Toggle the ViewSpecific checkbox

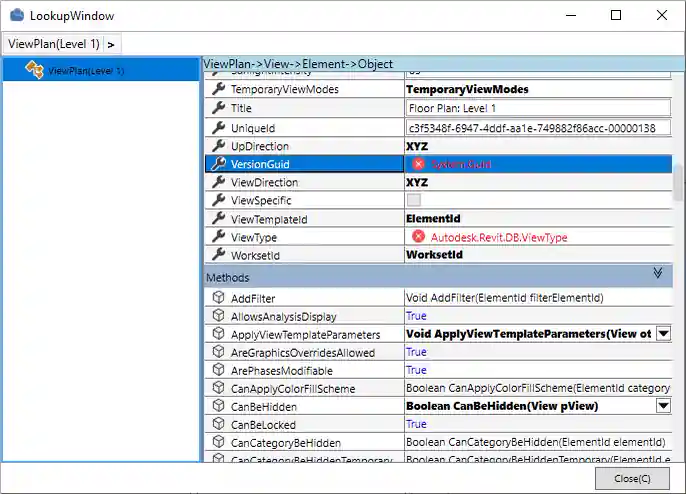[413, 200]
